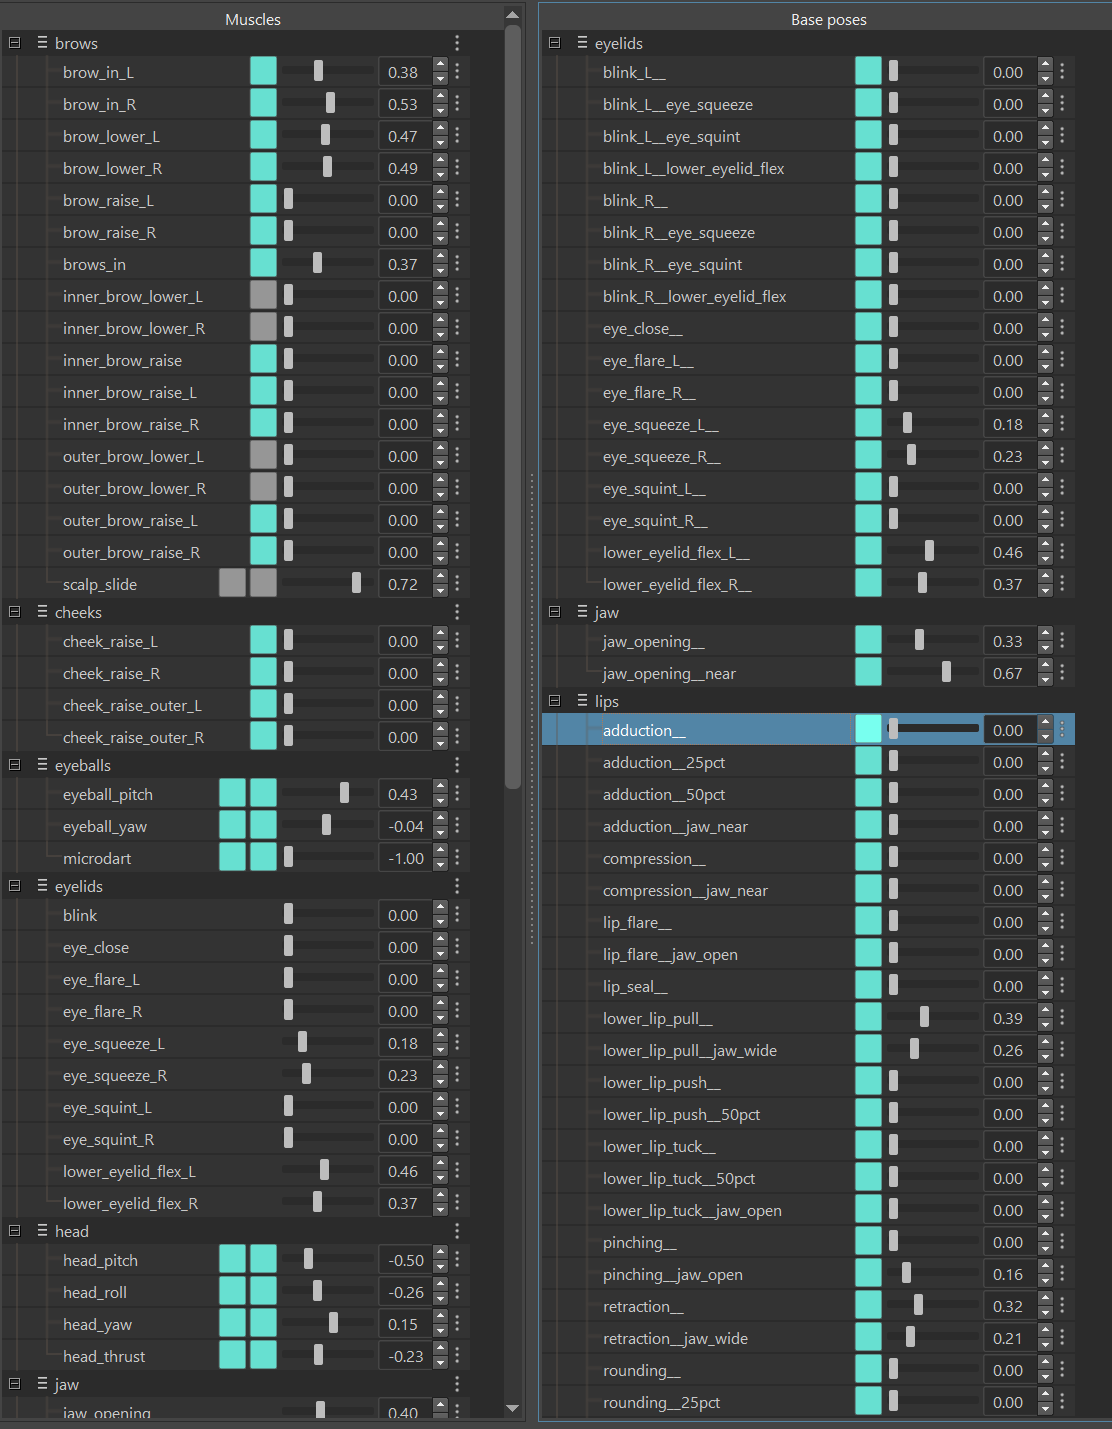Select the lower_lip_pull__ pose row

[808, 1018]
